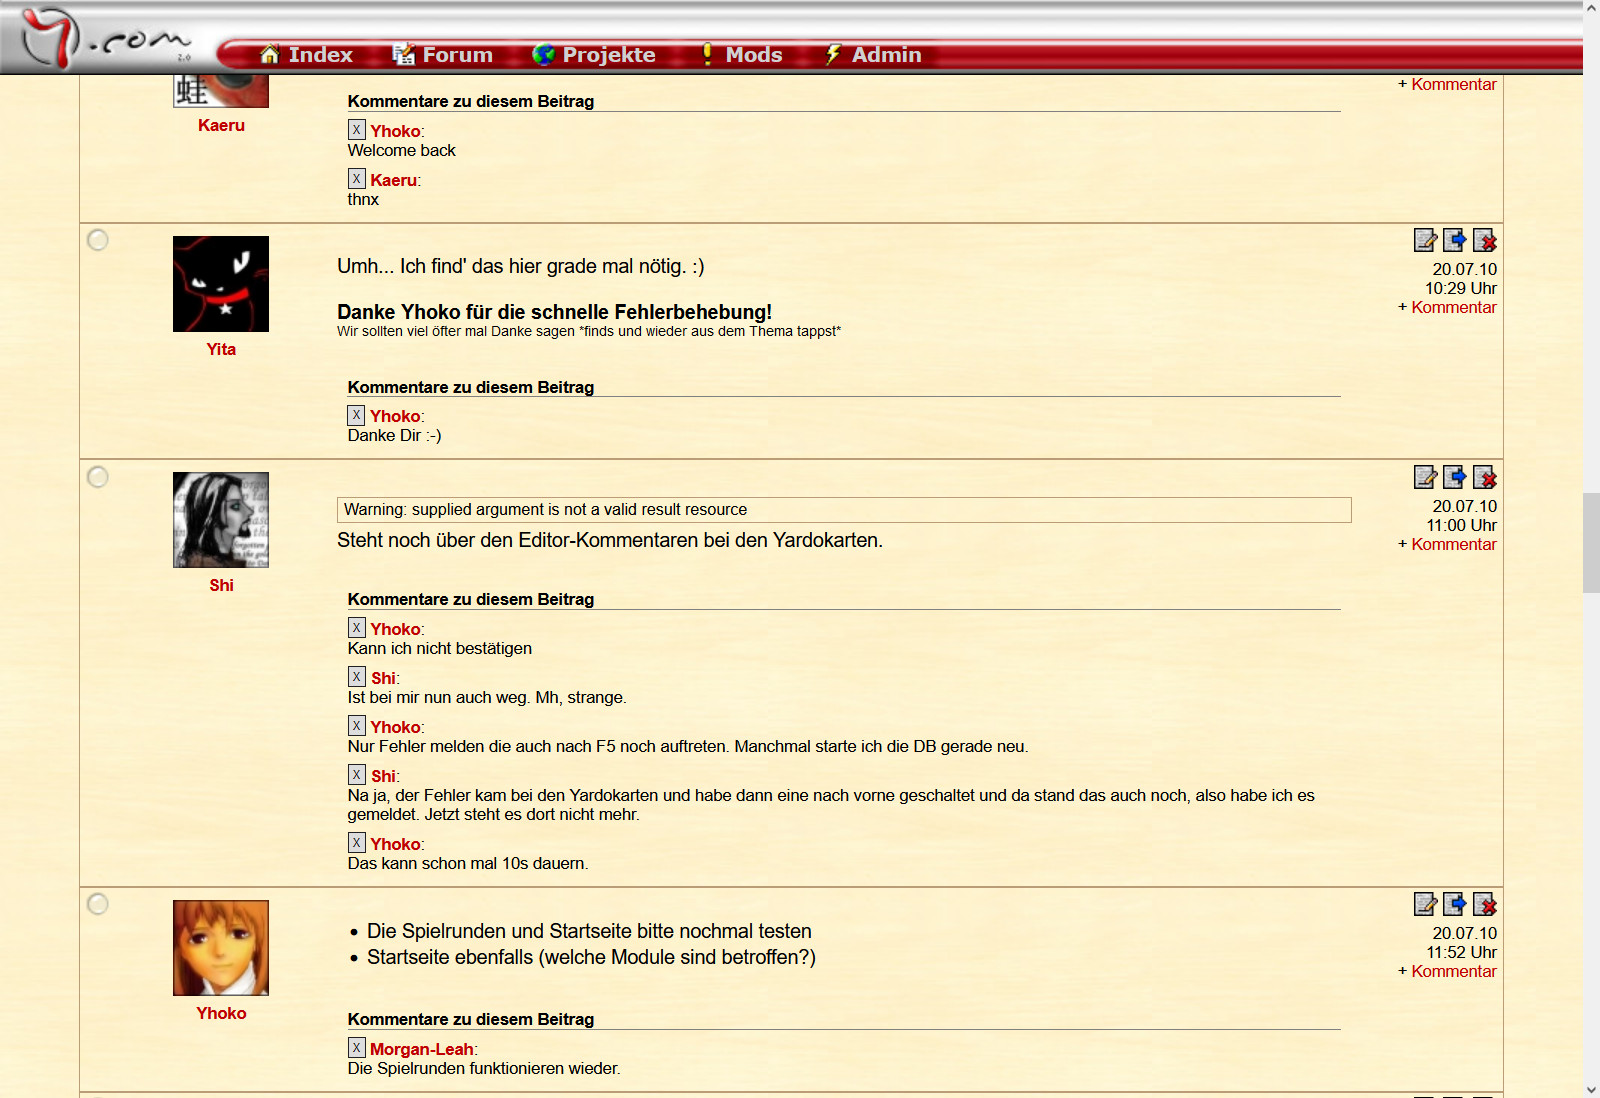Viewport: 1600px width, 1098px height.
Task: Open the Yita username profile link
Action: [221, 349]
